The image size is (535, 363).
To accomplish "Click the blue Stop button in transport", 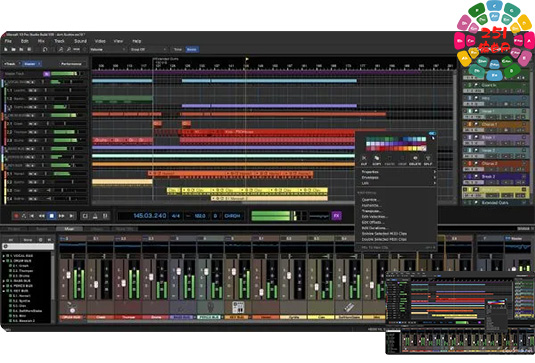I will click(x=52, y=216).
